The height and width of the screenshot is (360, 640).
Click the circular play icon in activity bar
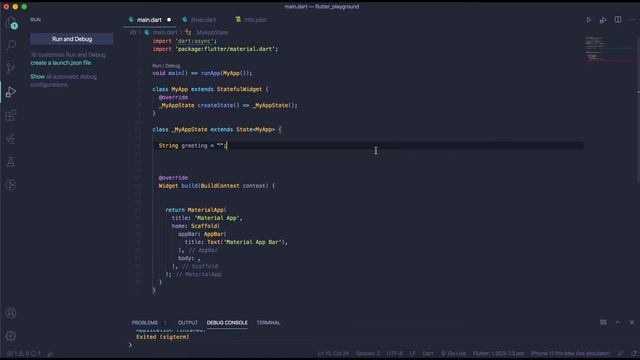click(11, 185)
